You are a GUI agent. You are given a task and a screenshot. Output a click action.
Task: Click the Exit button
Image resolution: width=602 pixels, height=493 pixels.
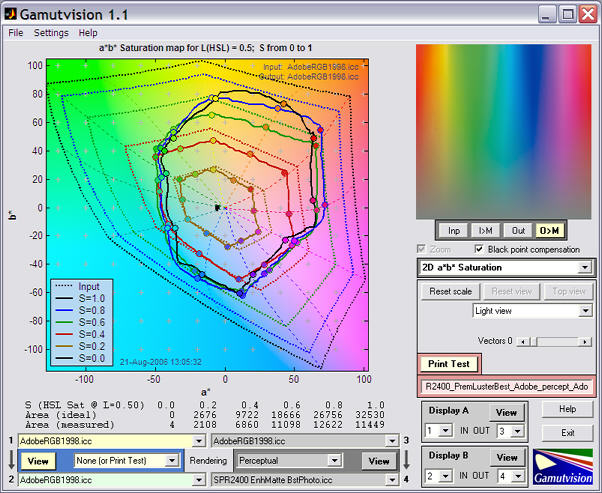pyautogui.click(x=568, y=433)
